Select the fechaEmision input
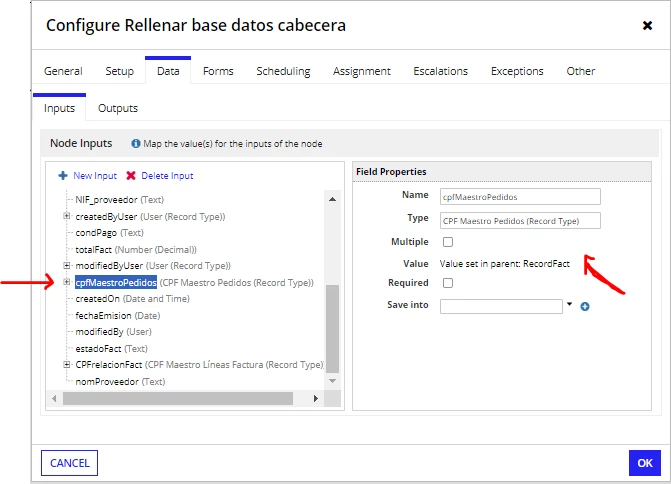 118,316
